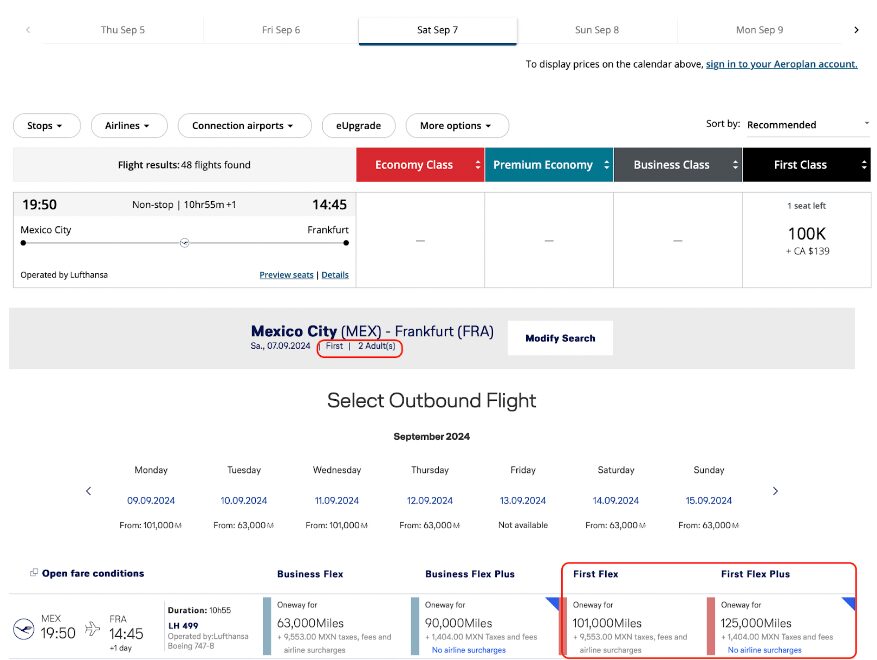Advance to next week after Sunday 15.09.2024

[775, 491]
